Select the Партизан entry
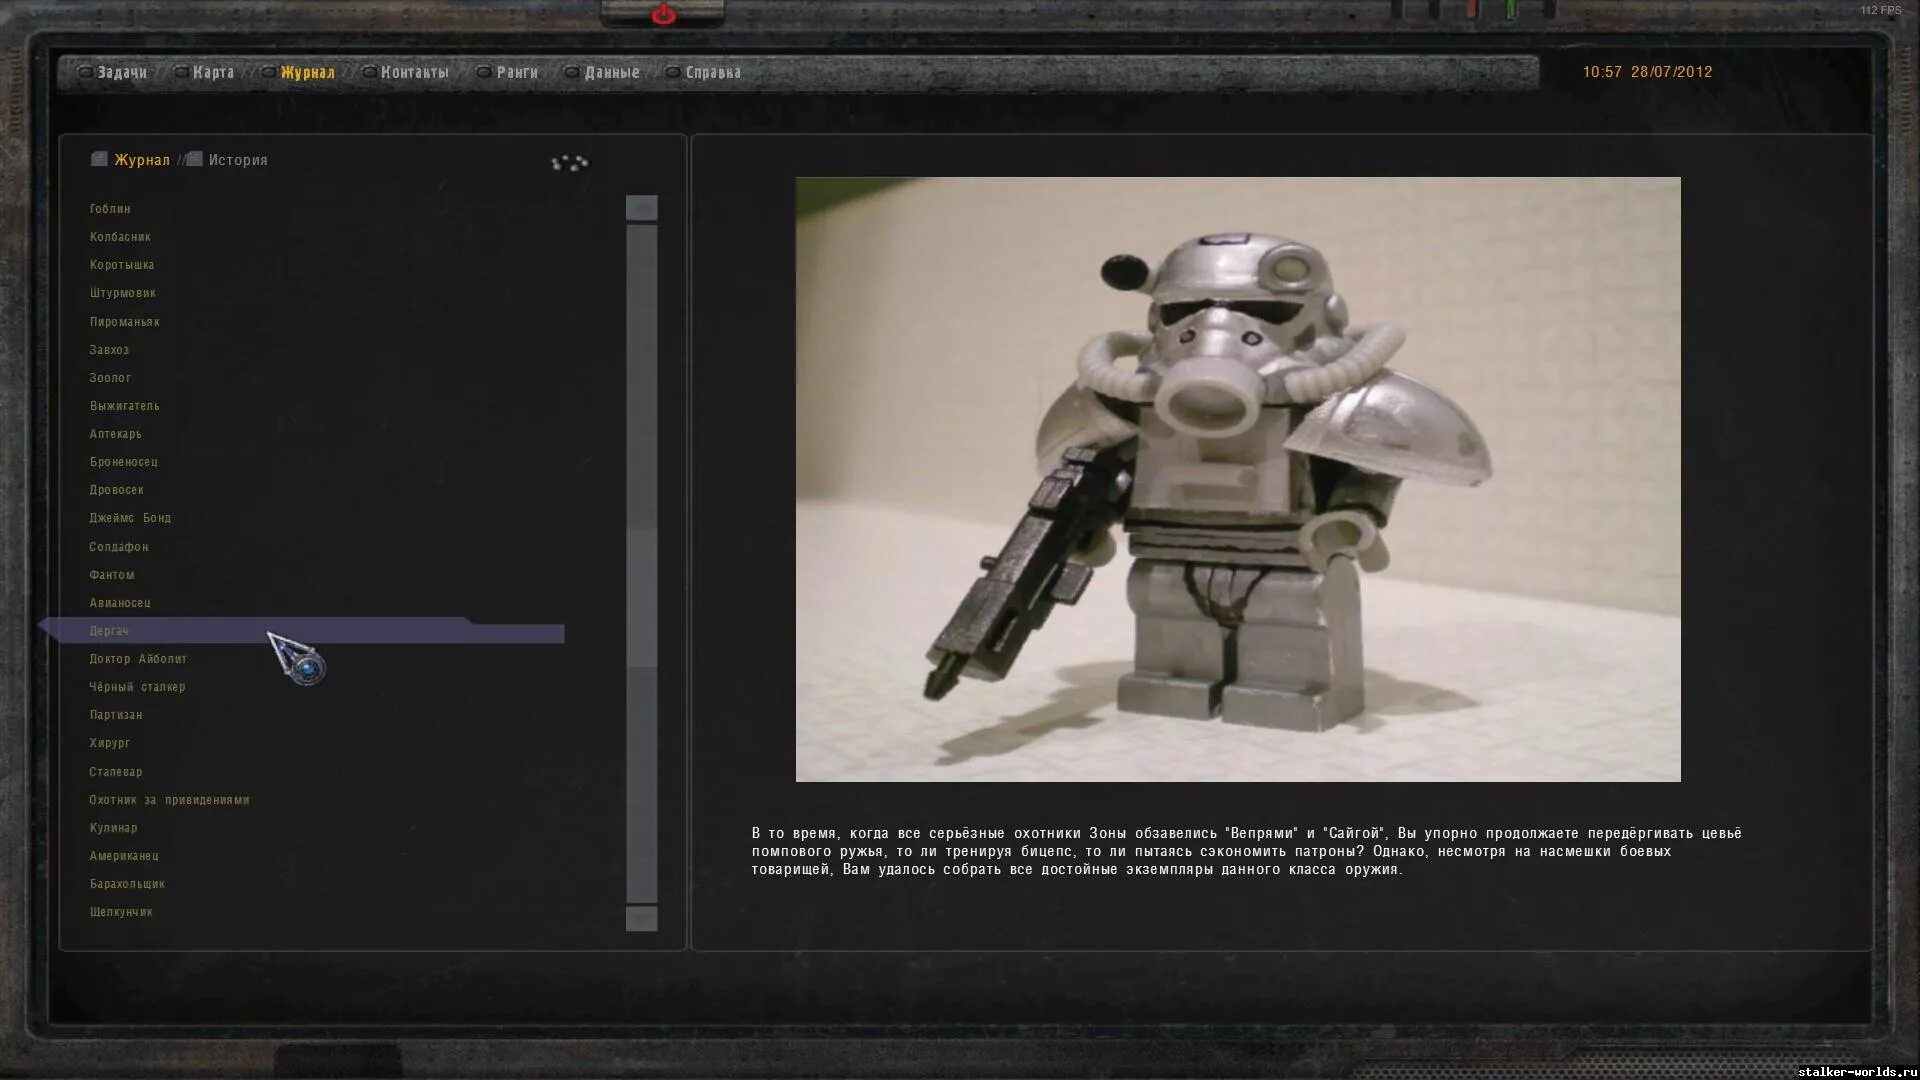 coord(116,715)
